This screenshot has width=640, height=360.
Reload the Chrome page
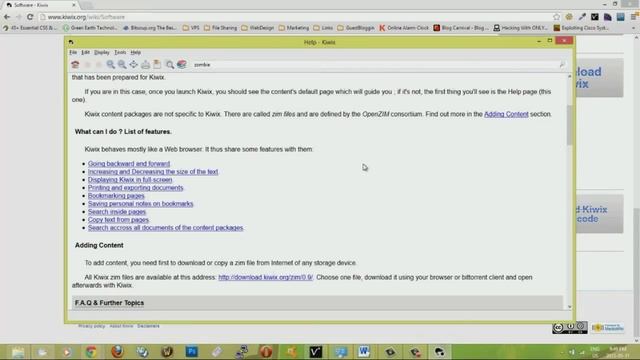coord(30,17)
